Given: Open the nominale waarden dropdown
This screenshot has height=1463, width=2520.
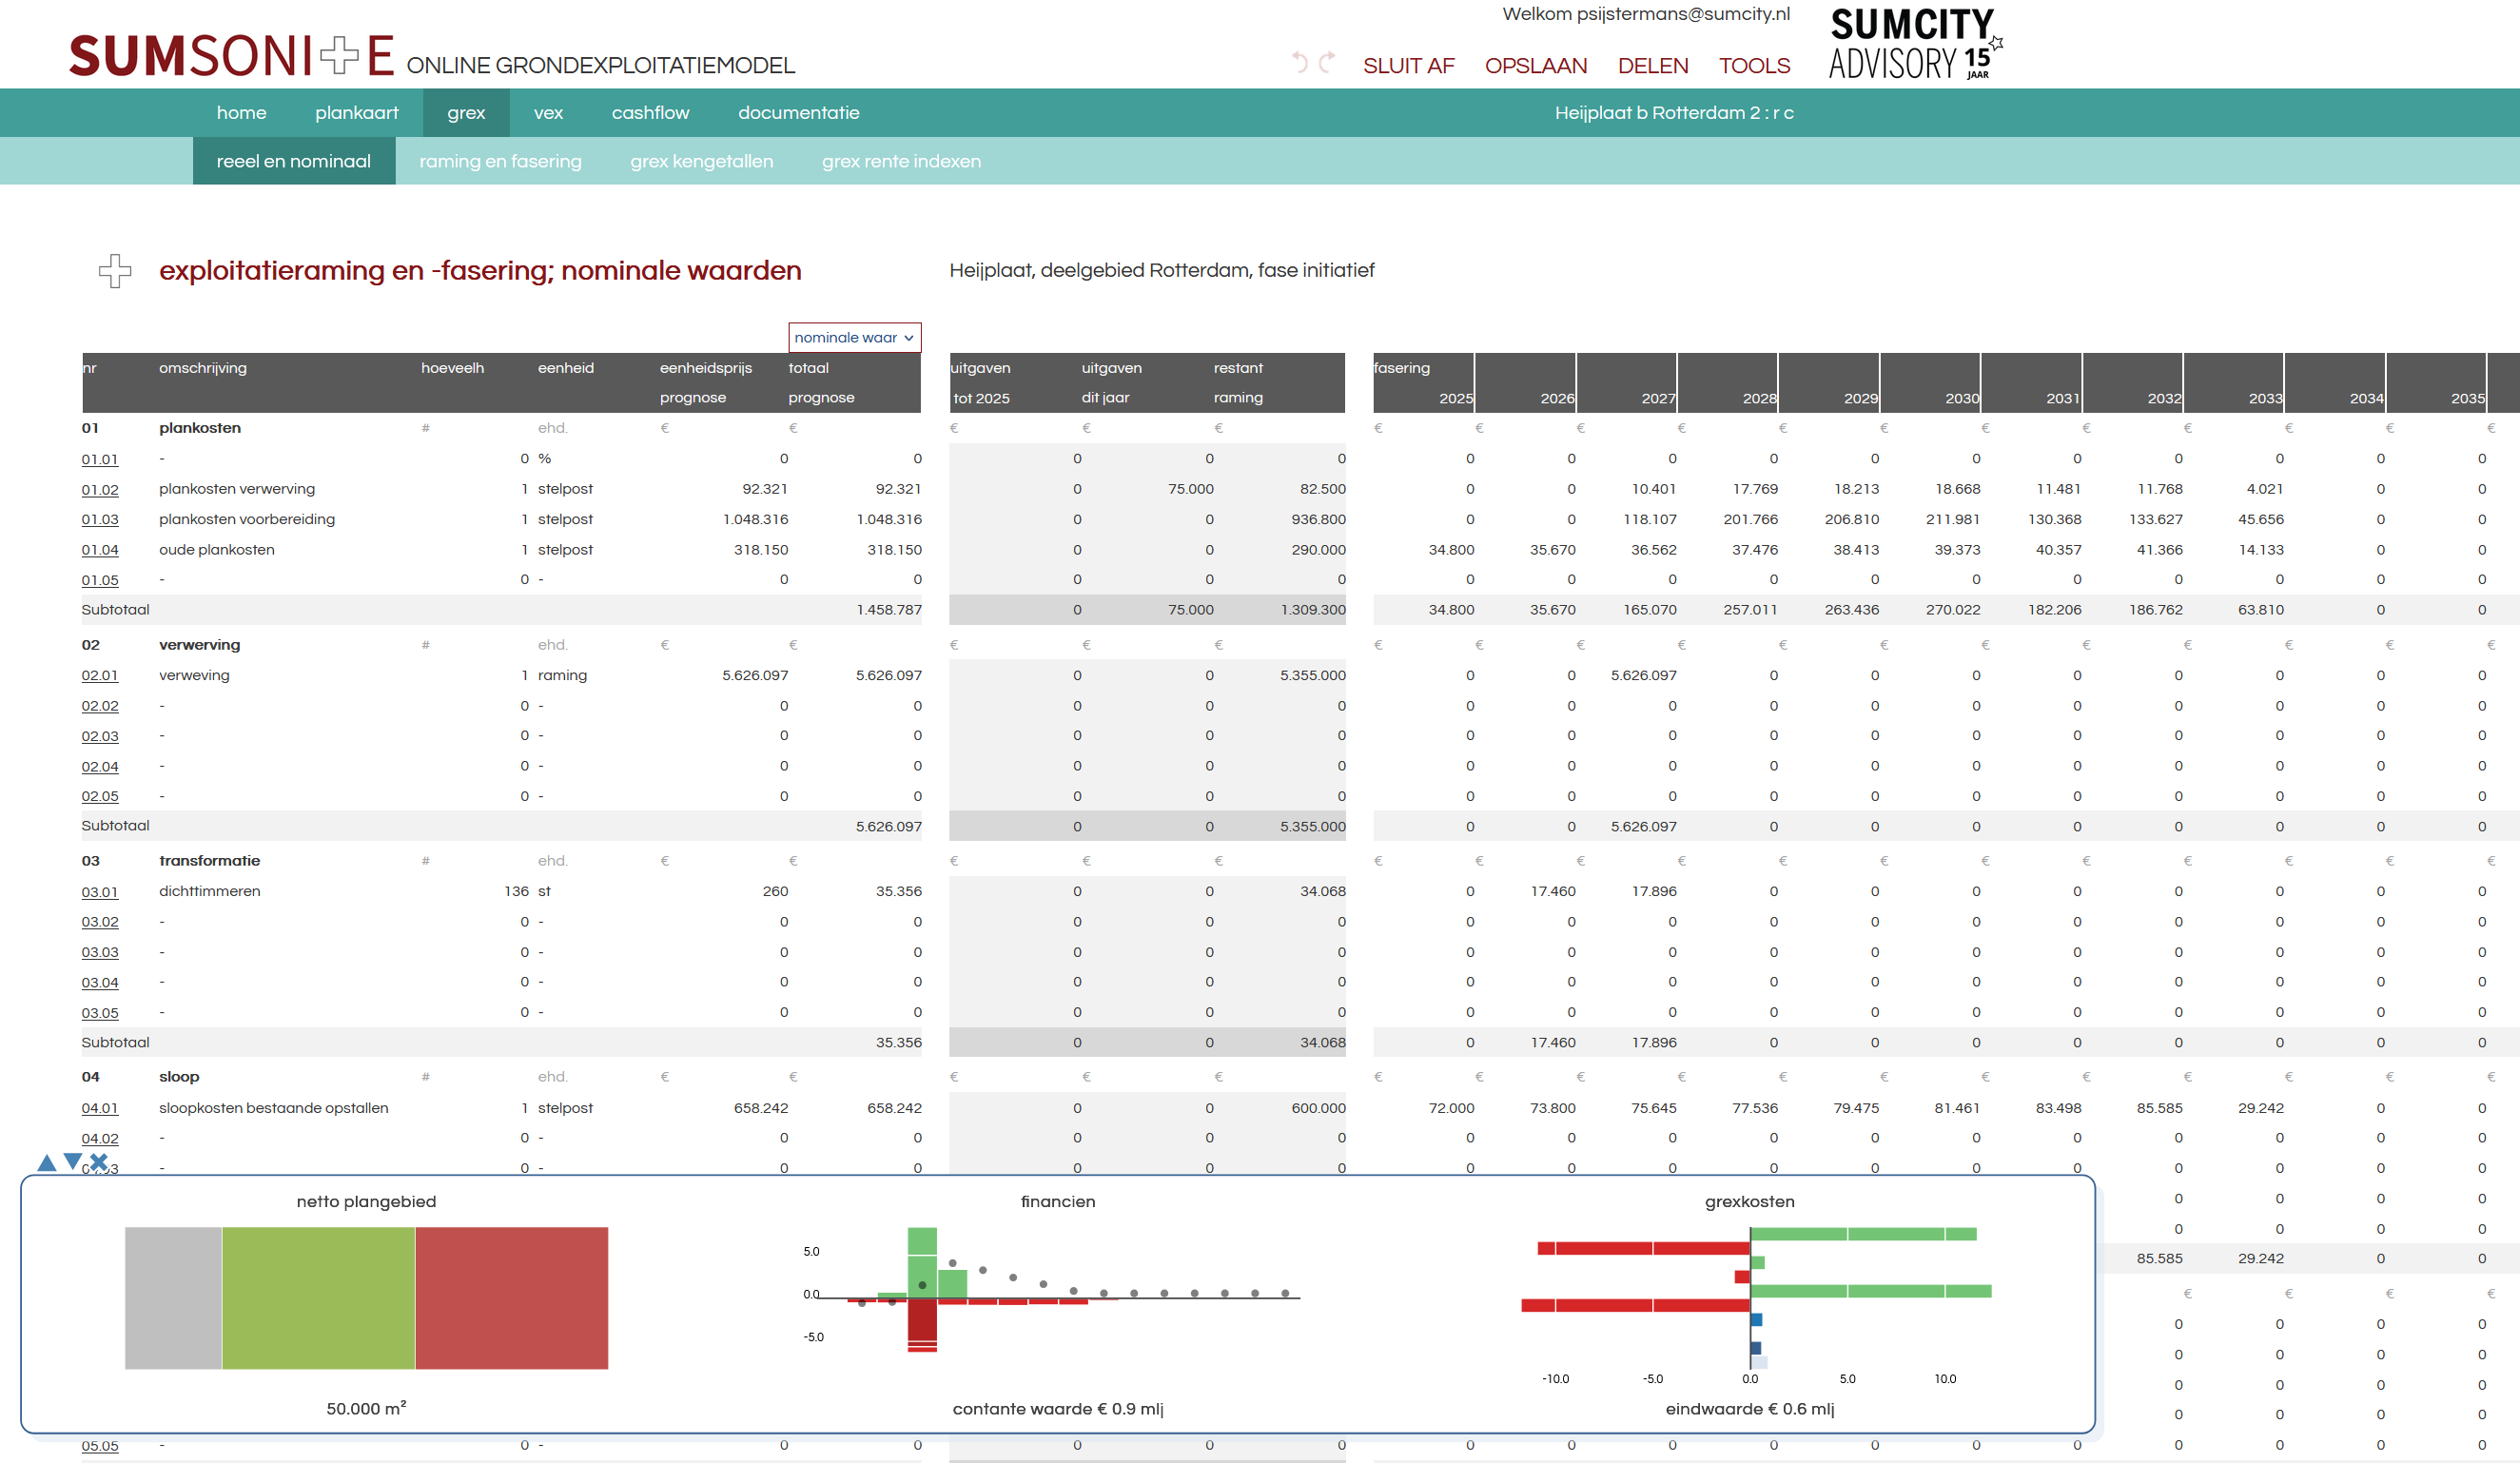Looking at the screenshot, I should pos(854,338).
